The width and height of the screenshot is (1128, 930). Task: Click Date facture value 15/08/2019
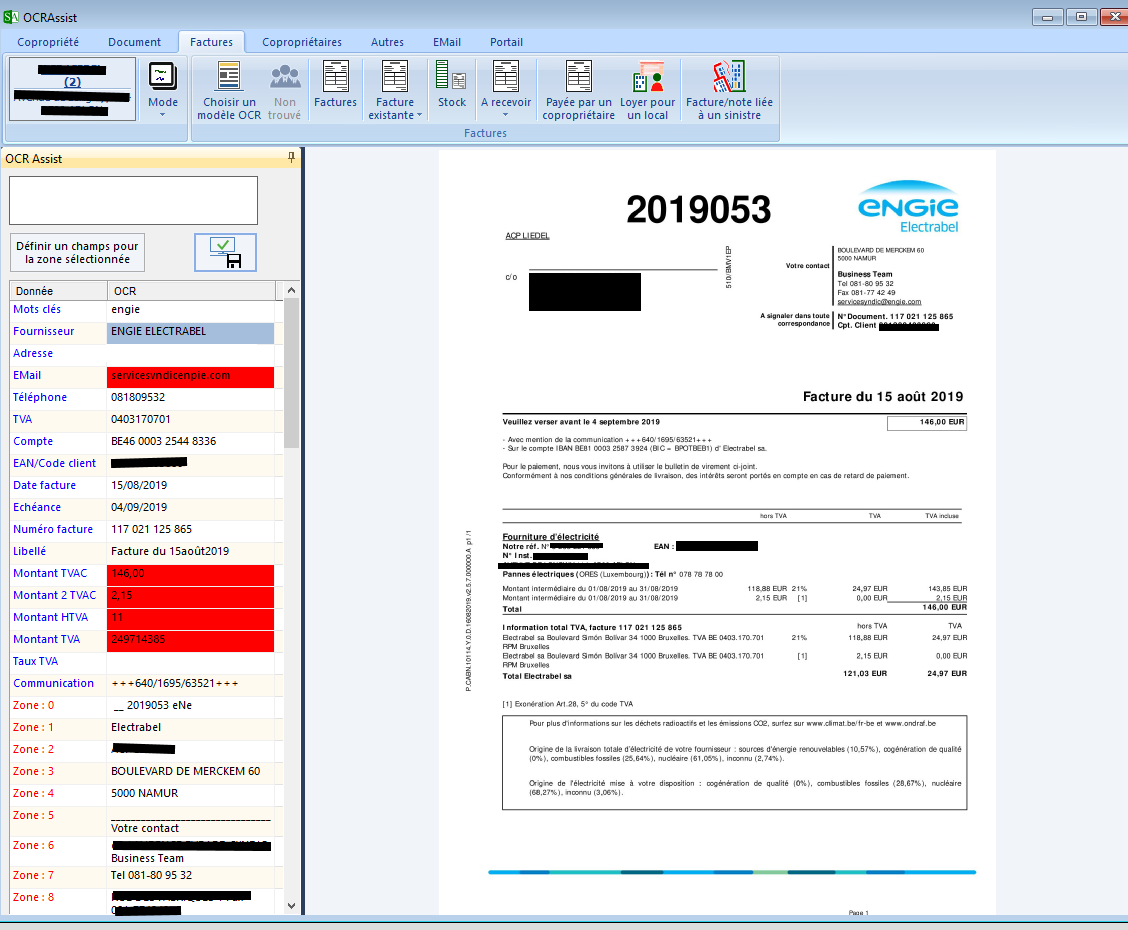[139, 485]
